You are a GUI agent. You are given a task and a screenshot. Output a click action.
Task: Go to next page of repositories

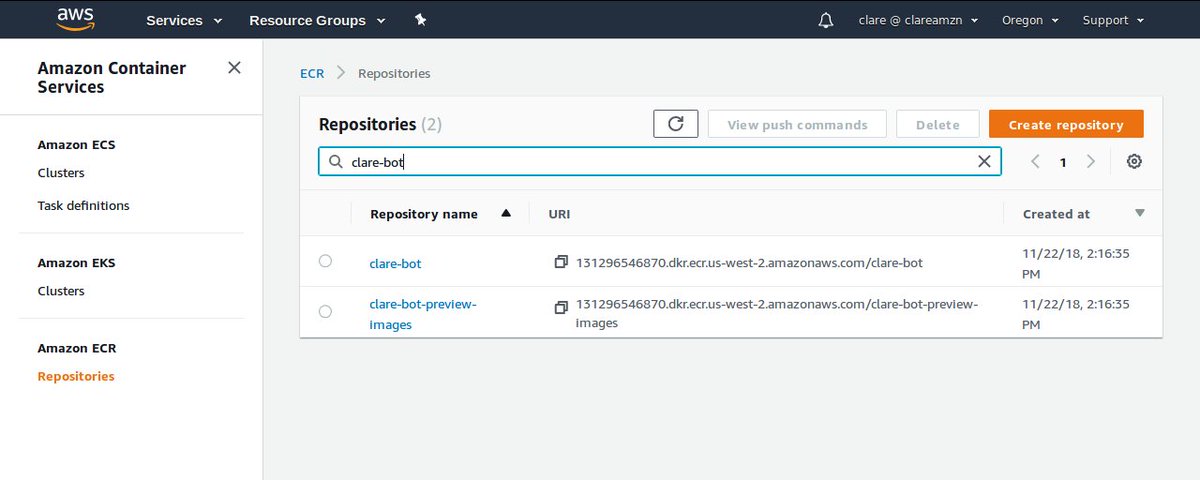1091,161
